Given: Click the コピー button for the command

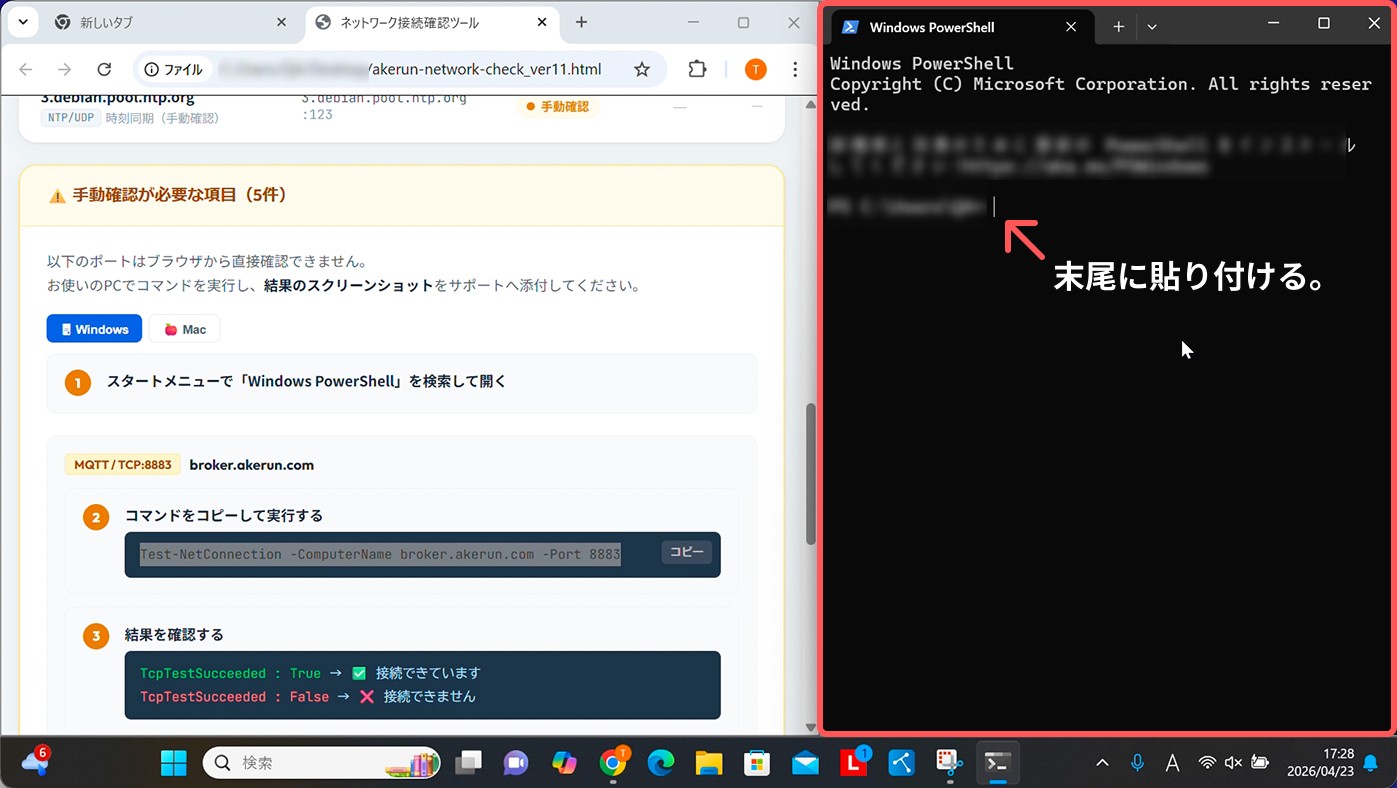Looking at the screenshot, I should click(686, 552).
